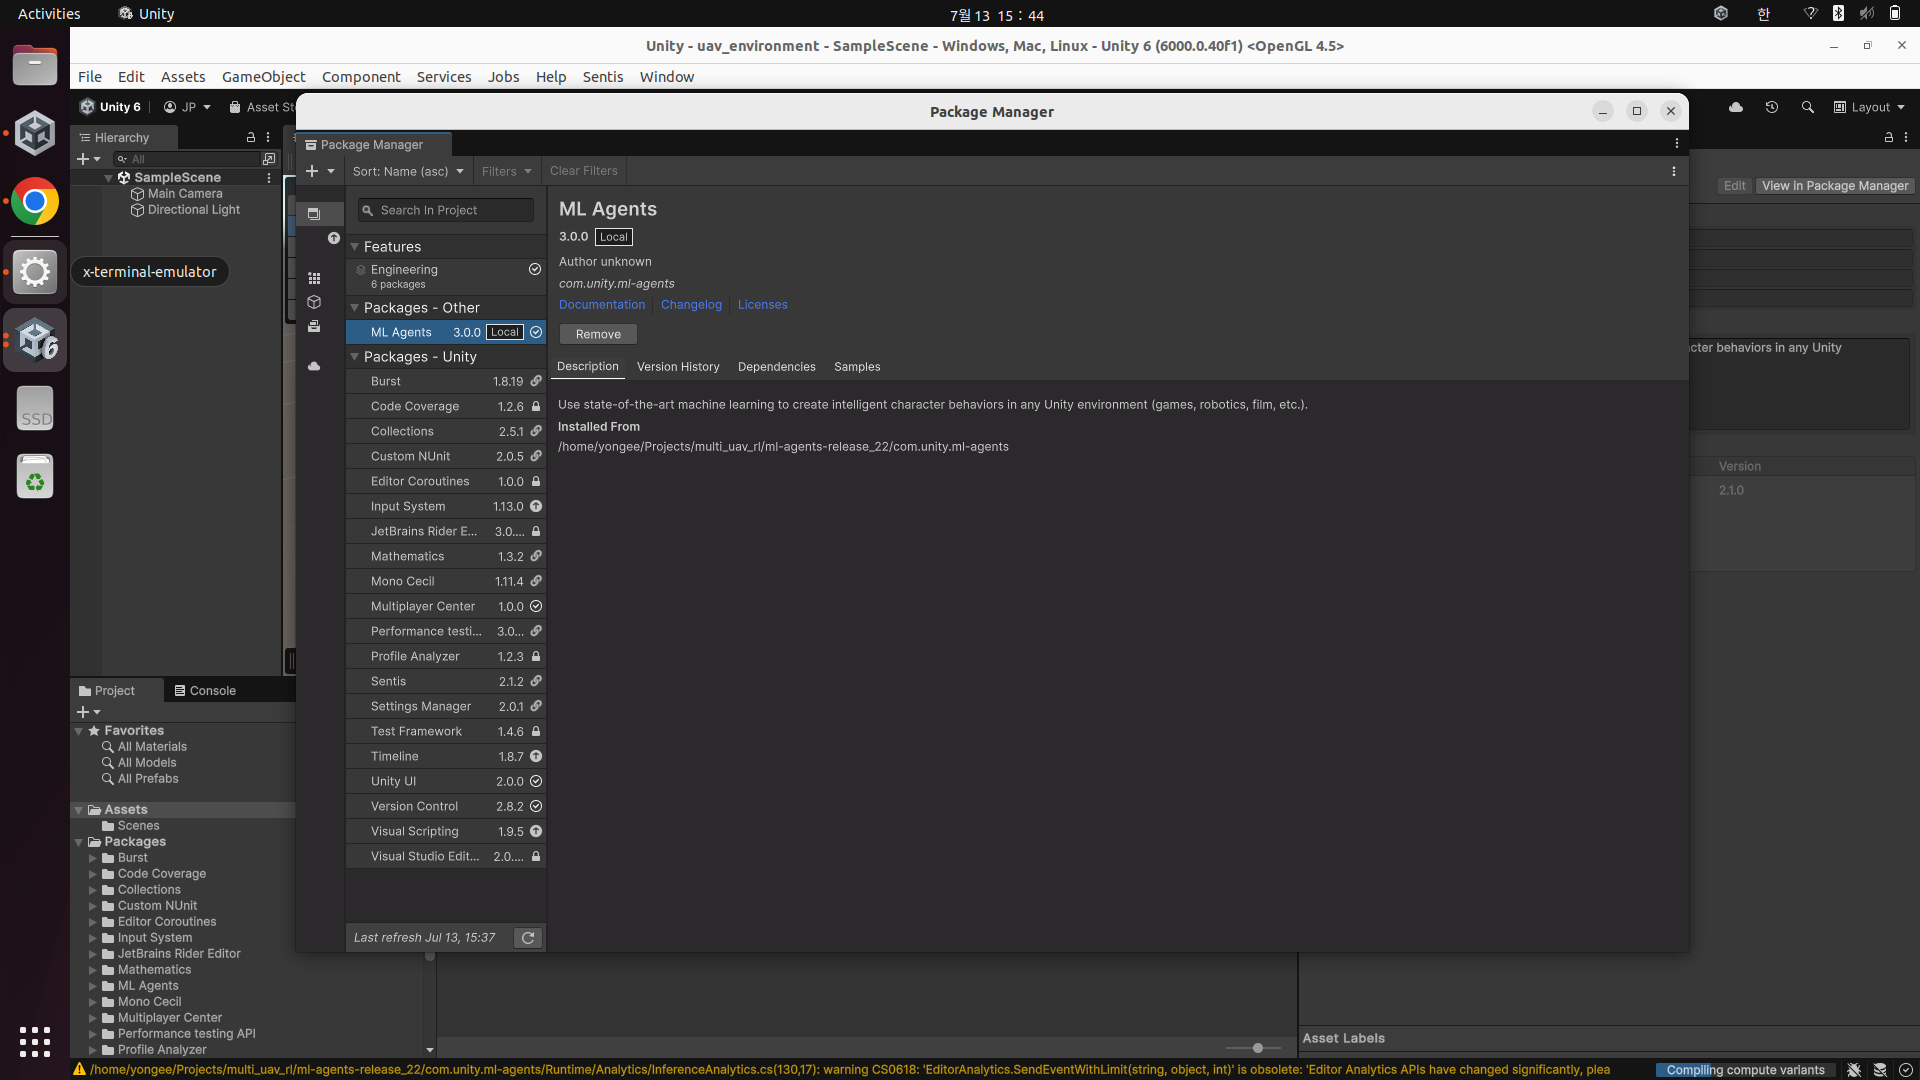Open the In Project packages view icon
This screenshot has height=1080, width=1920.
tap(314, 214)
